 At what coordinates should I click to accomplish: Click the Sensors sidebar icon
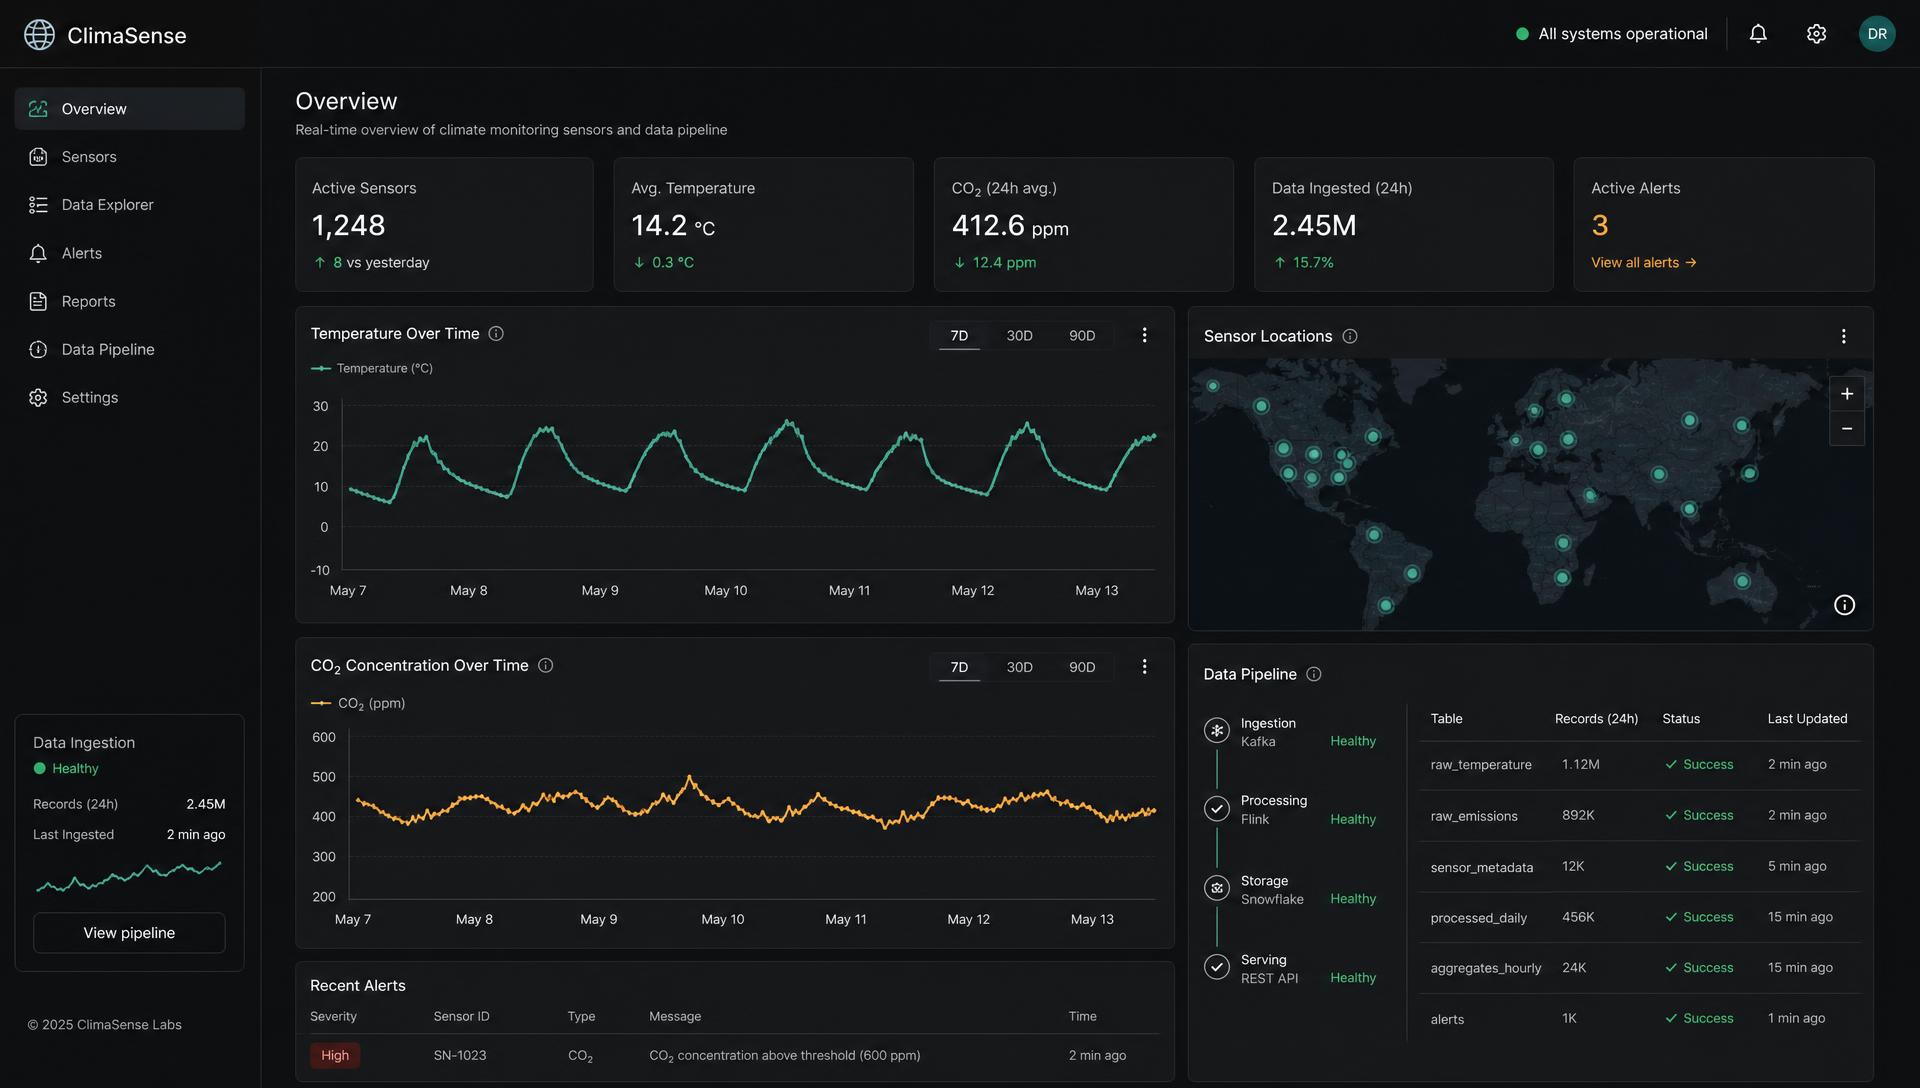coord(38,157)
